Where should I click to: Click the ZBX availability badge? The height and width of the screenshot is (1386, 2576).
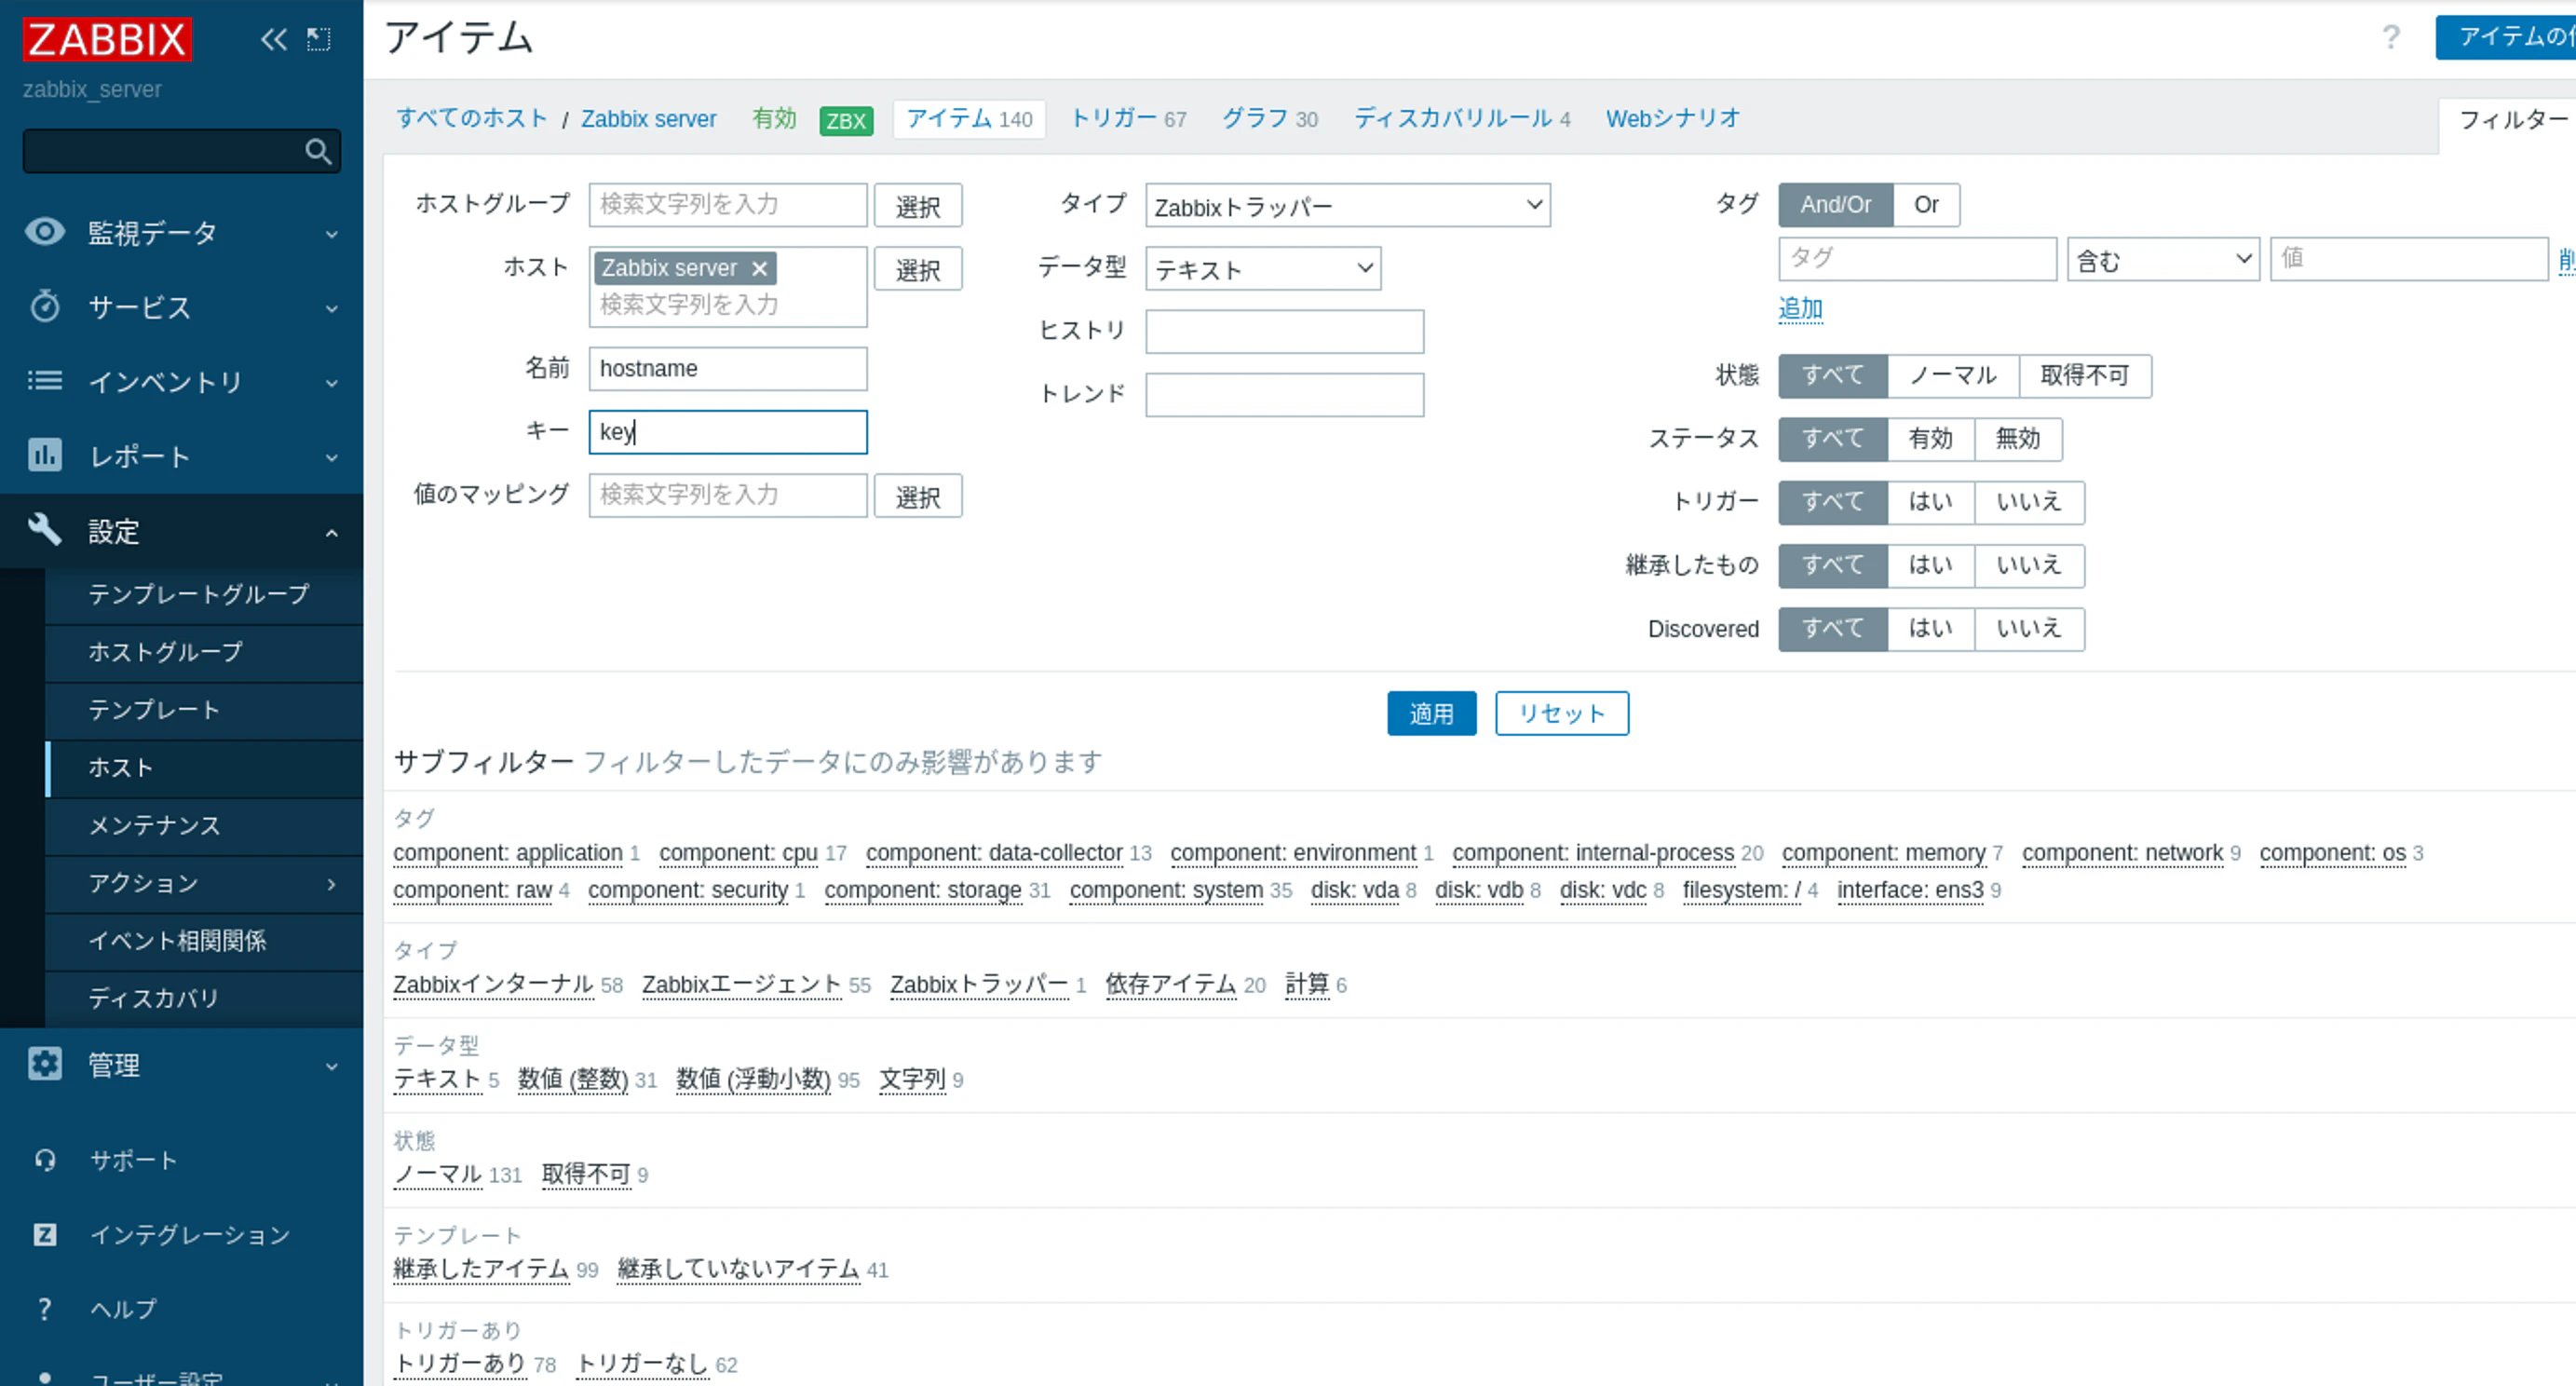click(846, 120)
